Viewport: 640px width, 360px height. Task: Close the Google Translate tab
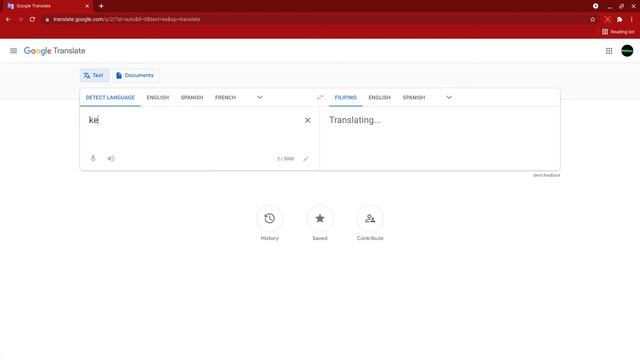[87, 6]
